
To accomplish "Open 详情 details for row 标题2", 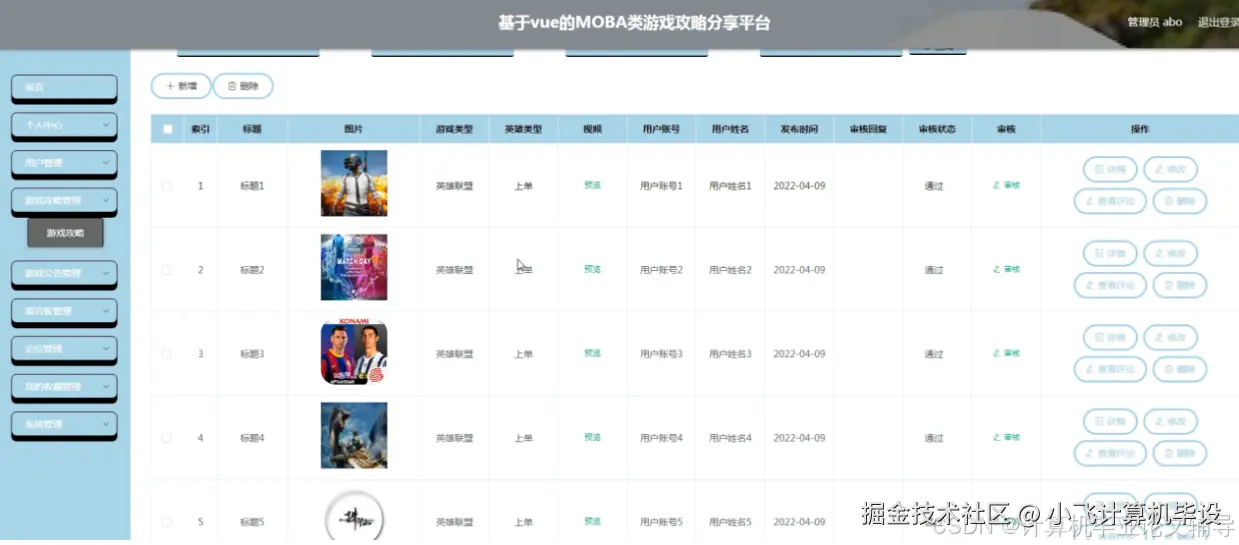I will point(1110,254).
